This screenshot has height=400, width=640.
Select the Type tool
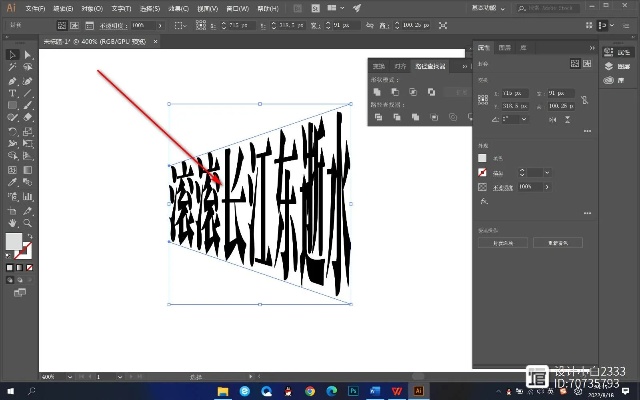tap(12, 93)
